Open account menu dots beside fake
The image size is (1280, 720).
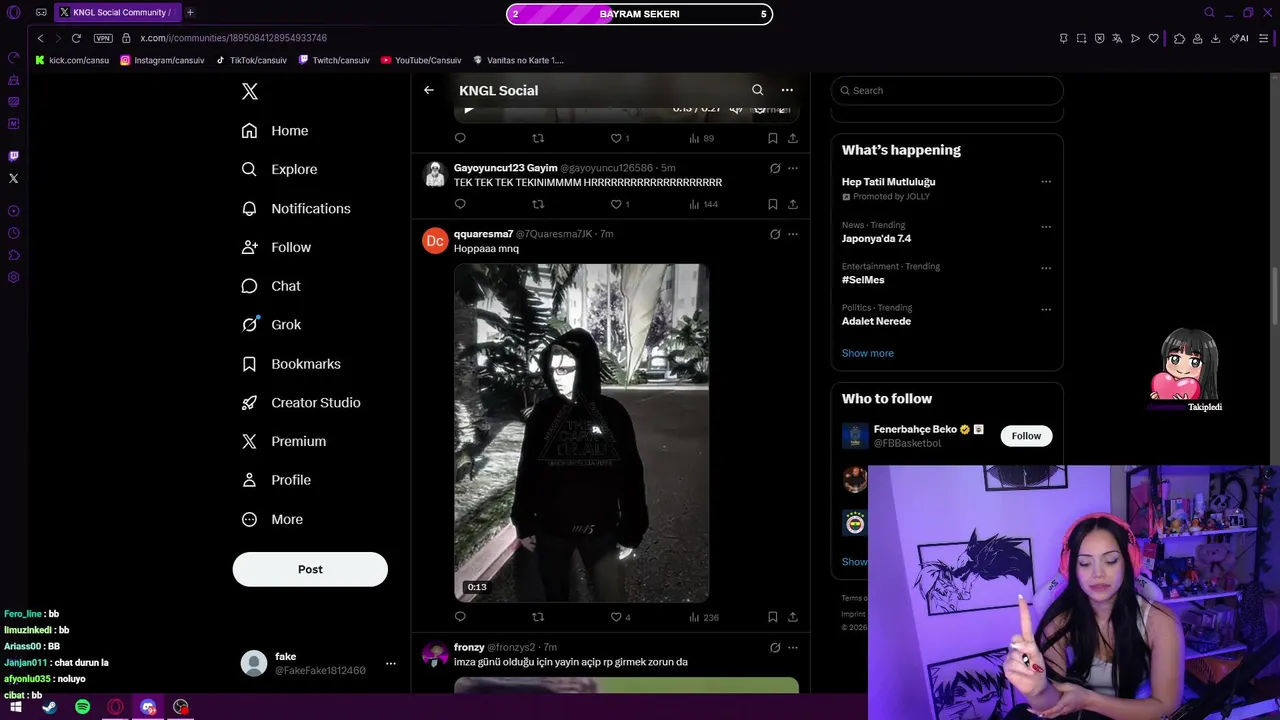tap(391, 663)
